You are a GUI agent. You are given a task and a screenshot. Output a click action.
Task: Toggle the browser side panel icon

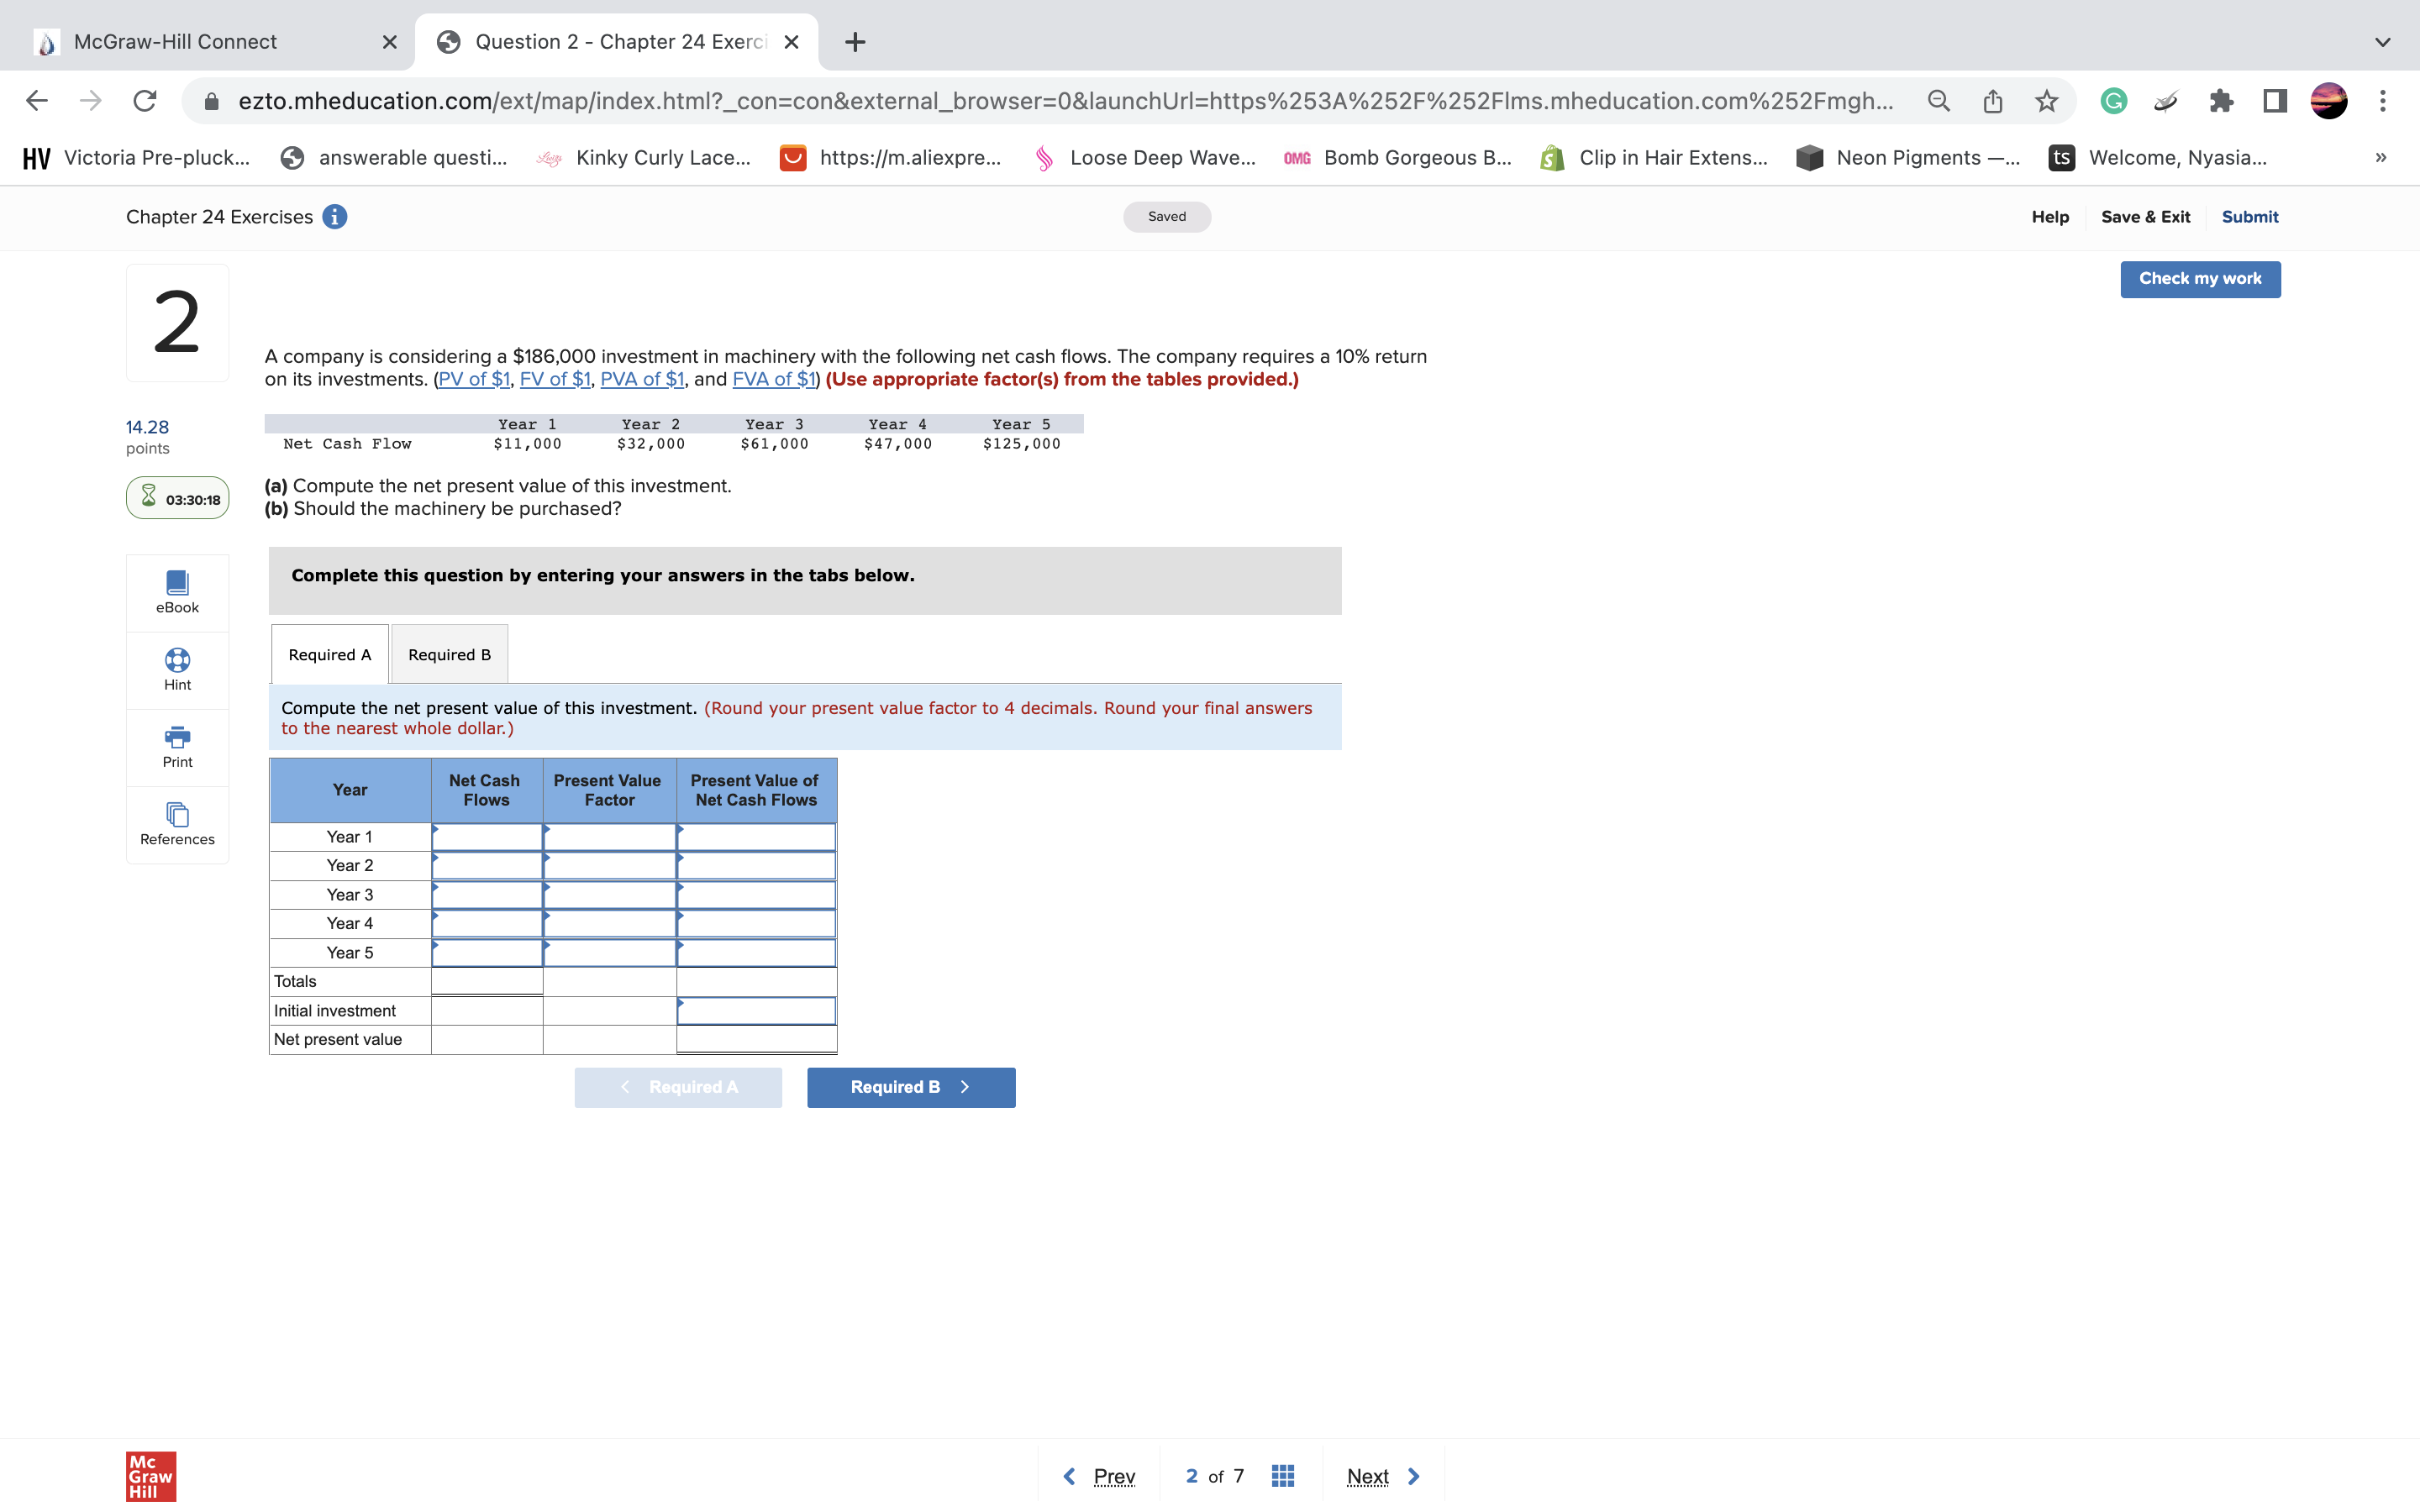(x=2275, y=101)
